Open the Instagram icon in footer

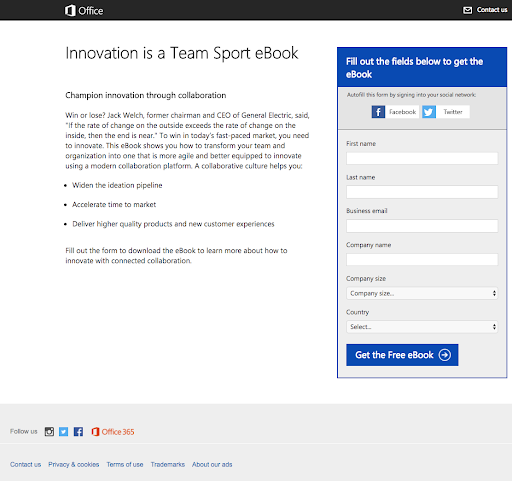pos(49,432)
